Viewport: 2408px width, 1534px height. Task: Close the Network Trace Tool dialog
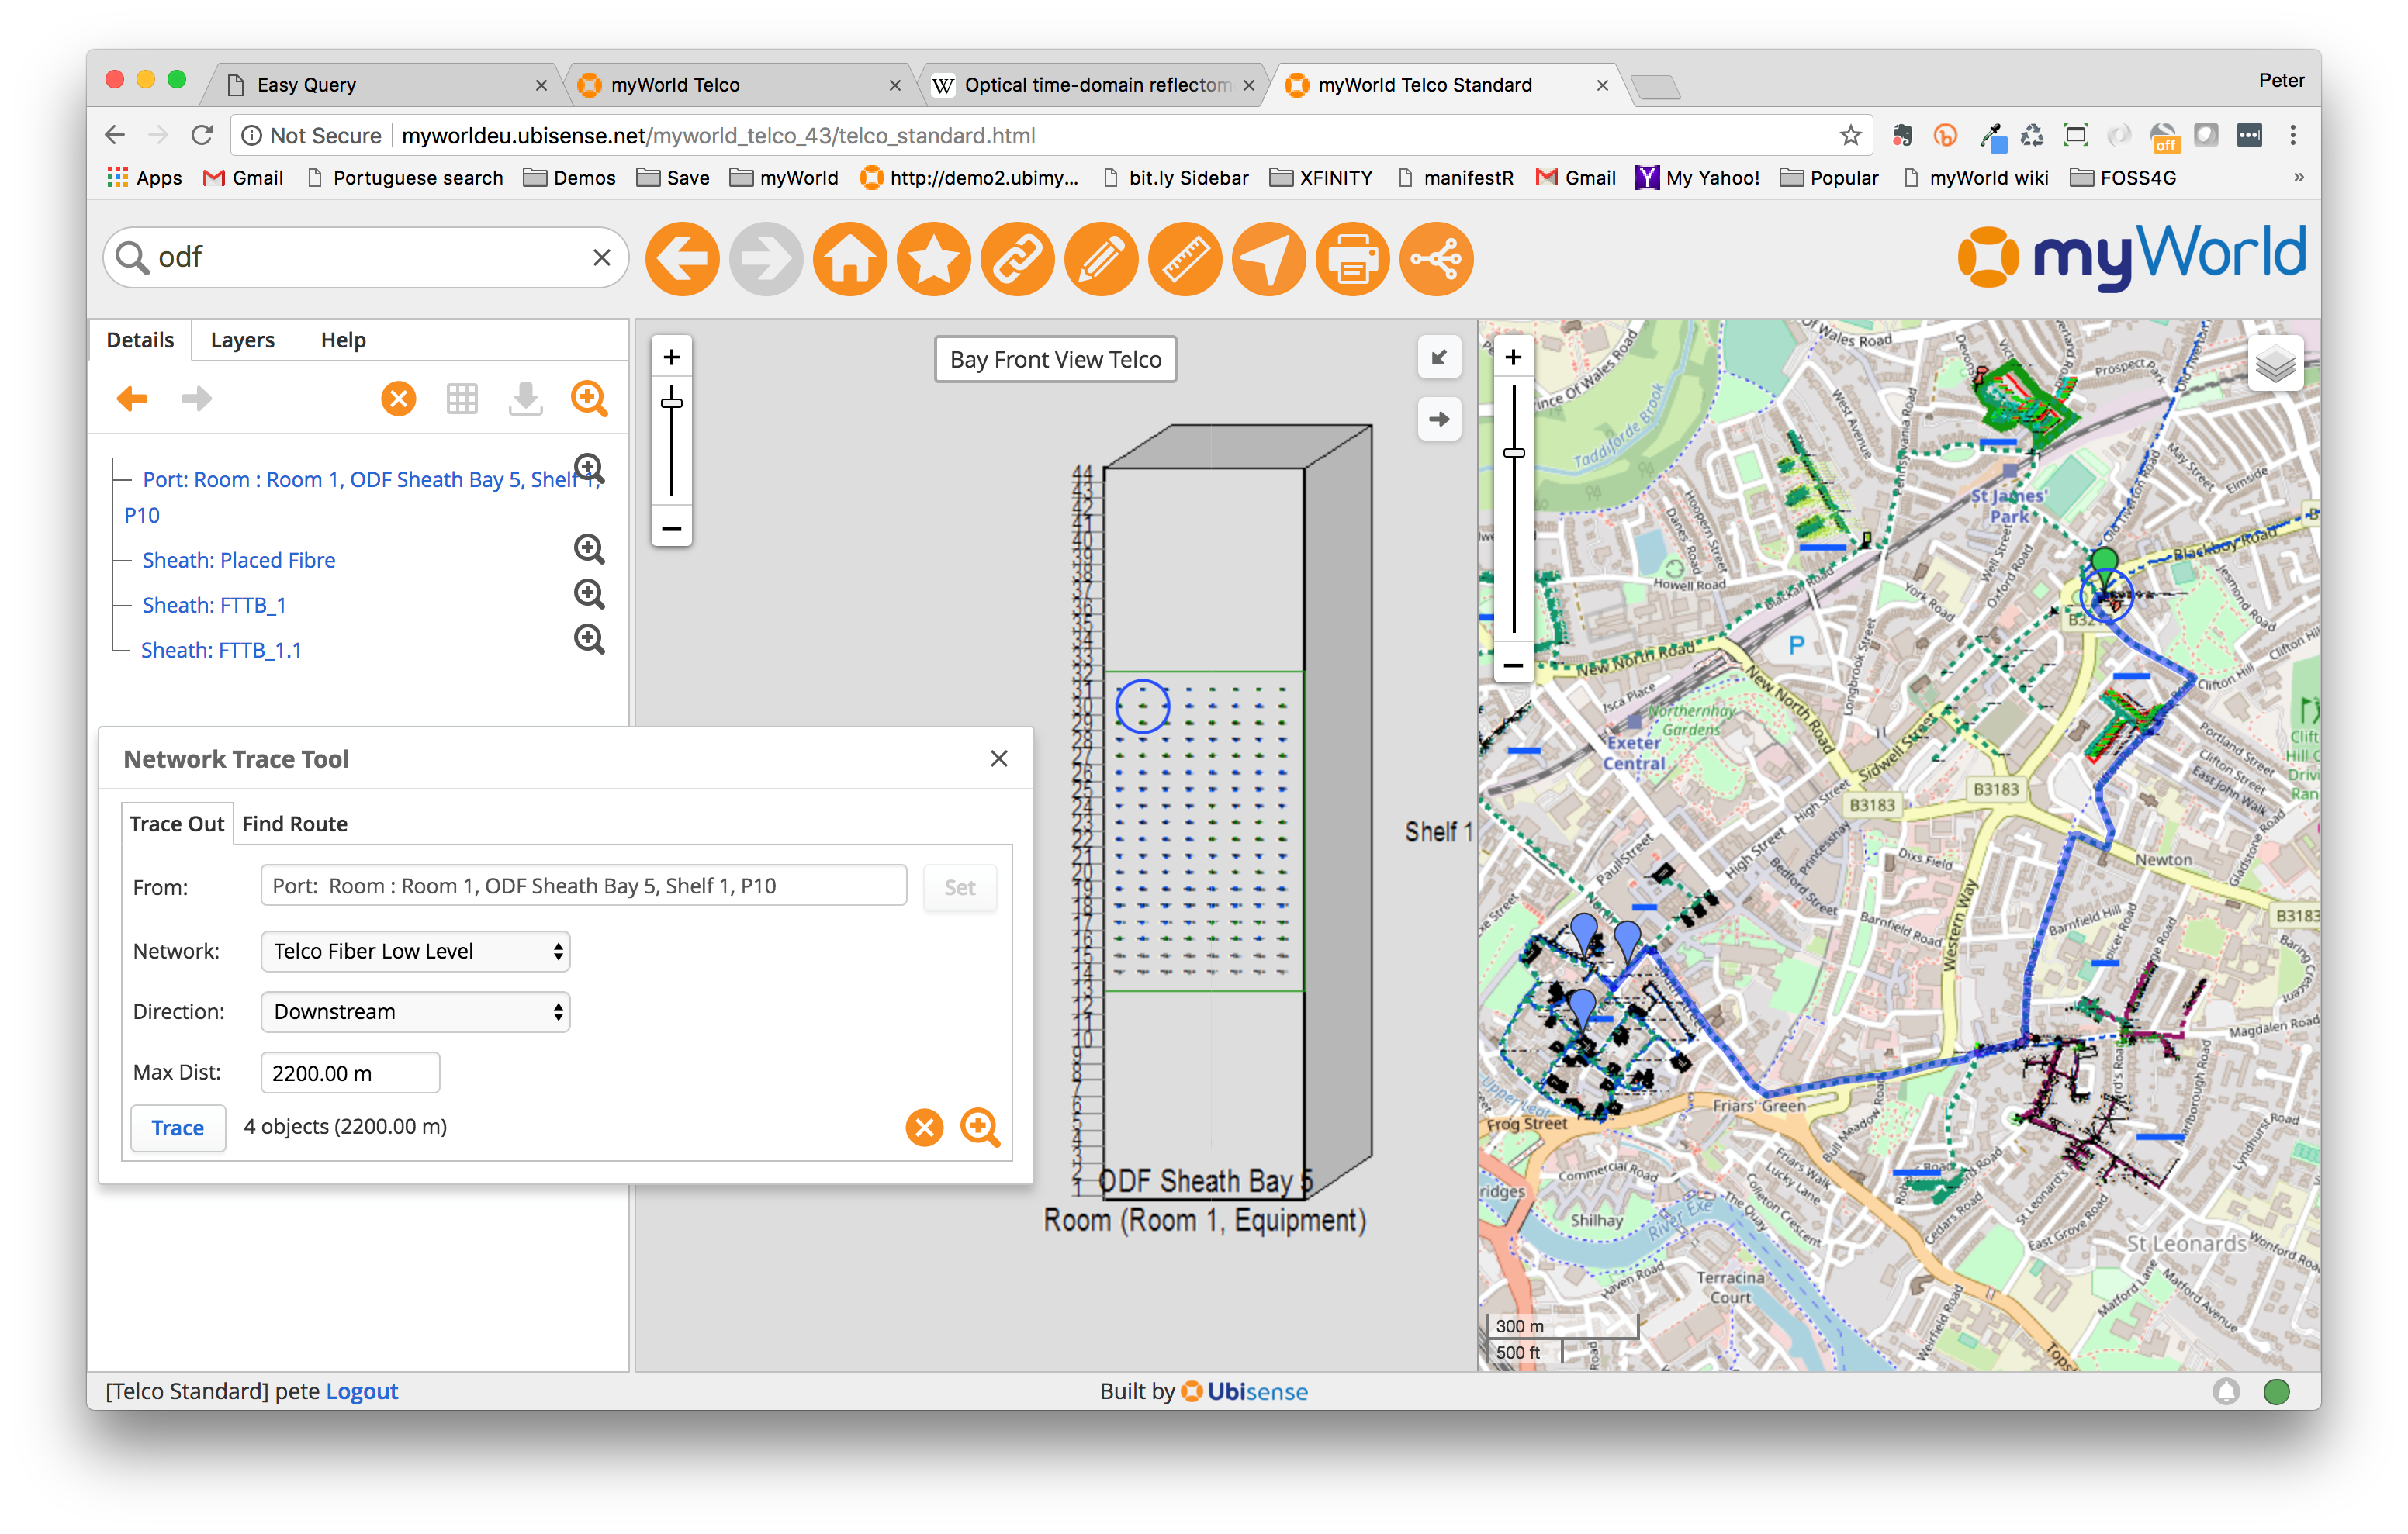(998, 759)
